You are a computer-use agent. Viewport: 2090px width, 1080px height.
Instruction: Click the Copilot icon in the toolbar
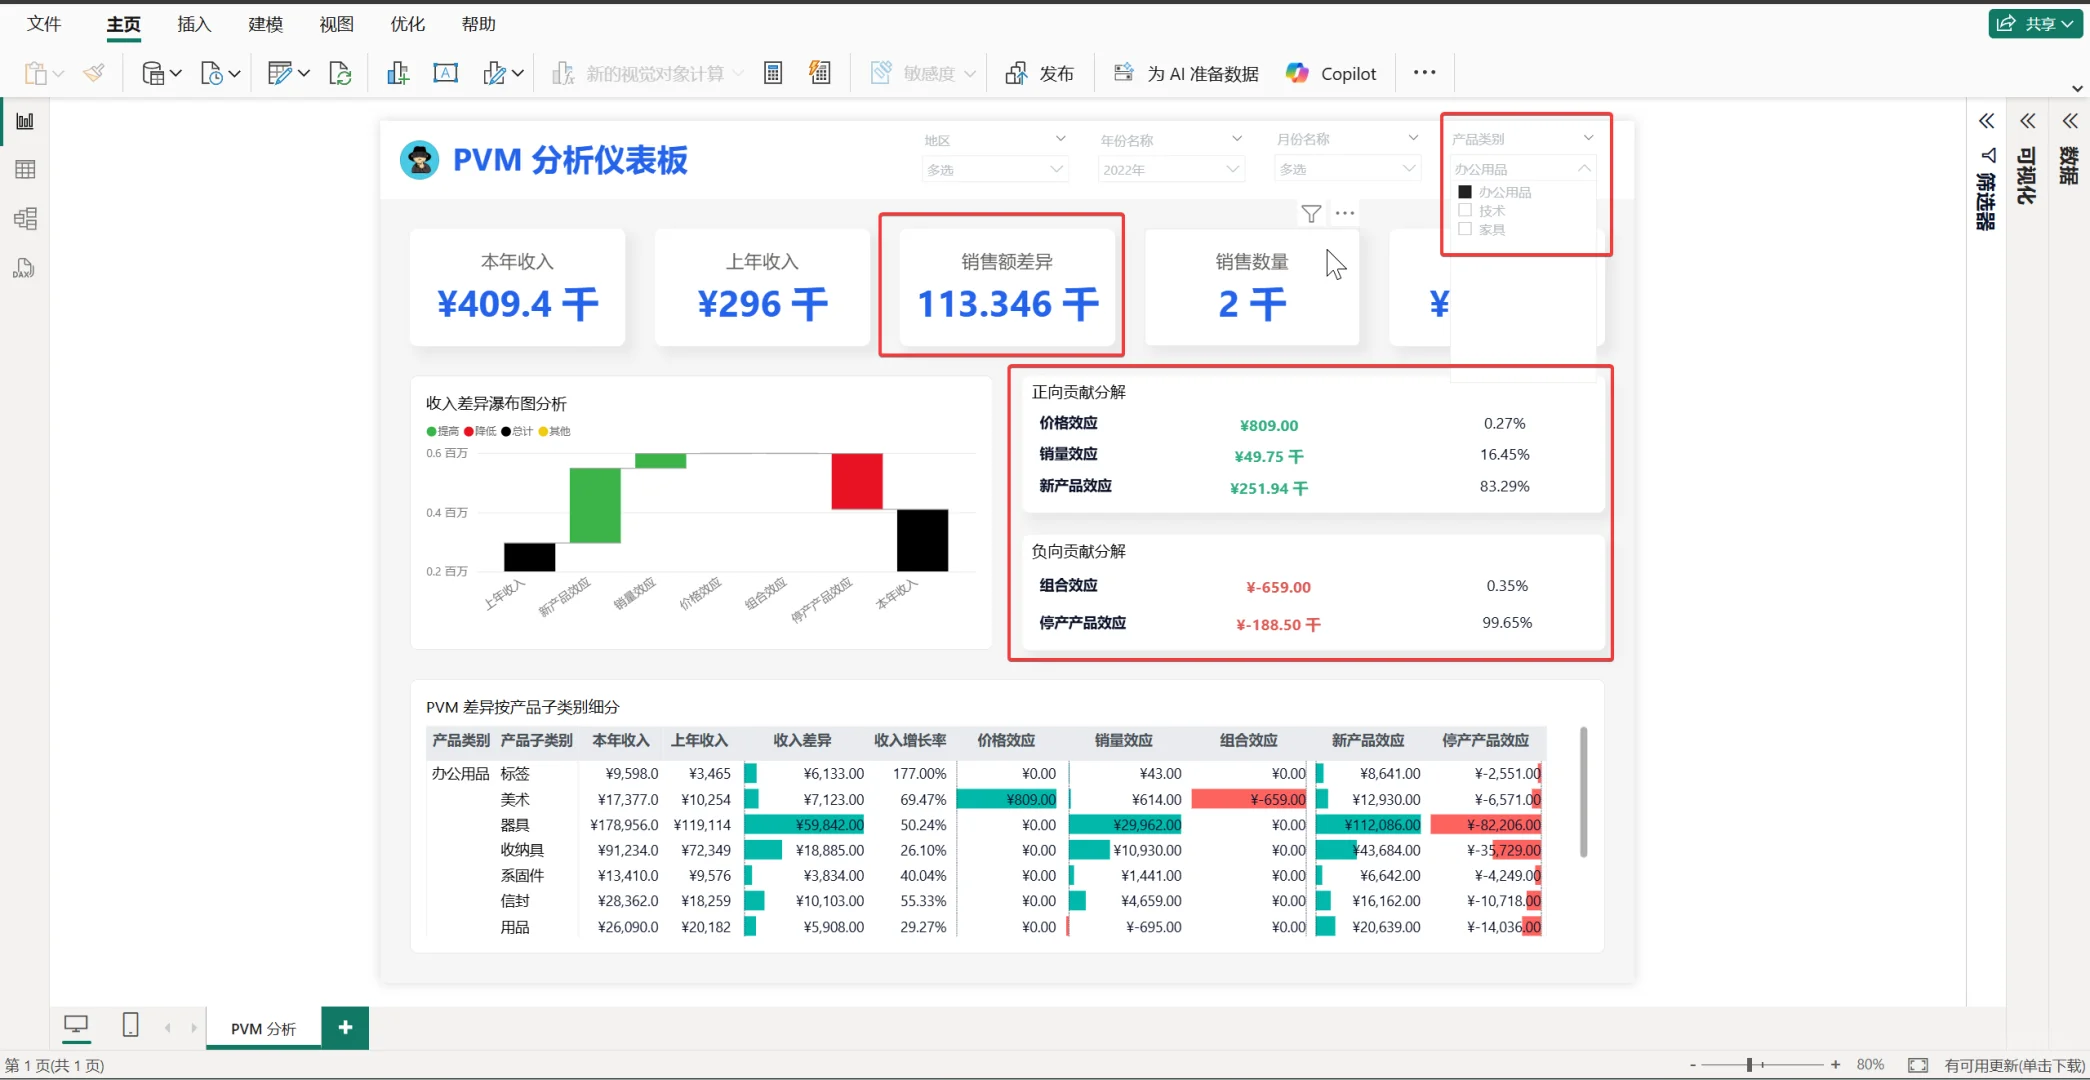pyautogui.click(x=1298, y=72)
